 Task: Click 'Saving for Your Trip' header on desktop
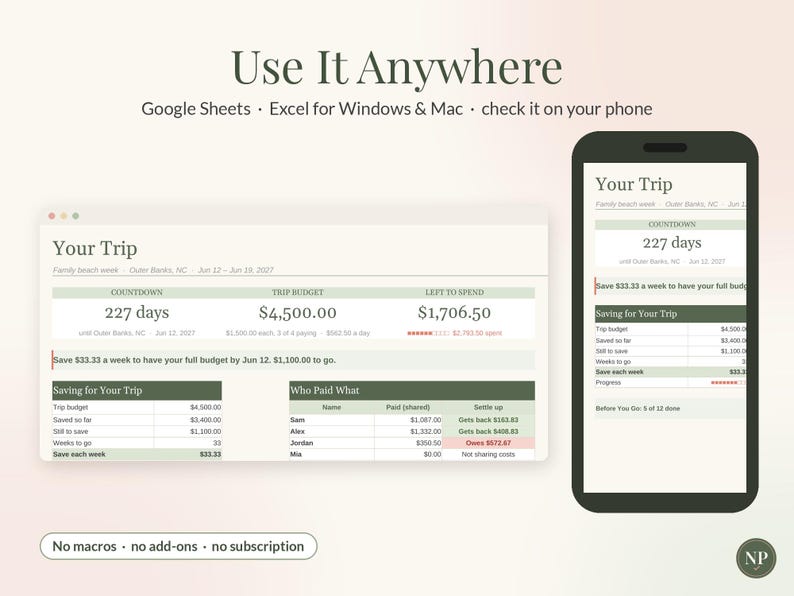(137, 390)
